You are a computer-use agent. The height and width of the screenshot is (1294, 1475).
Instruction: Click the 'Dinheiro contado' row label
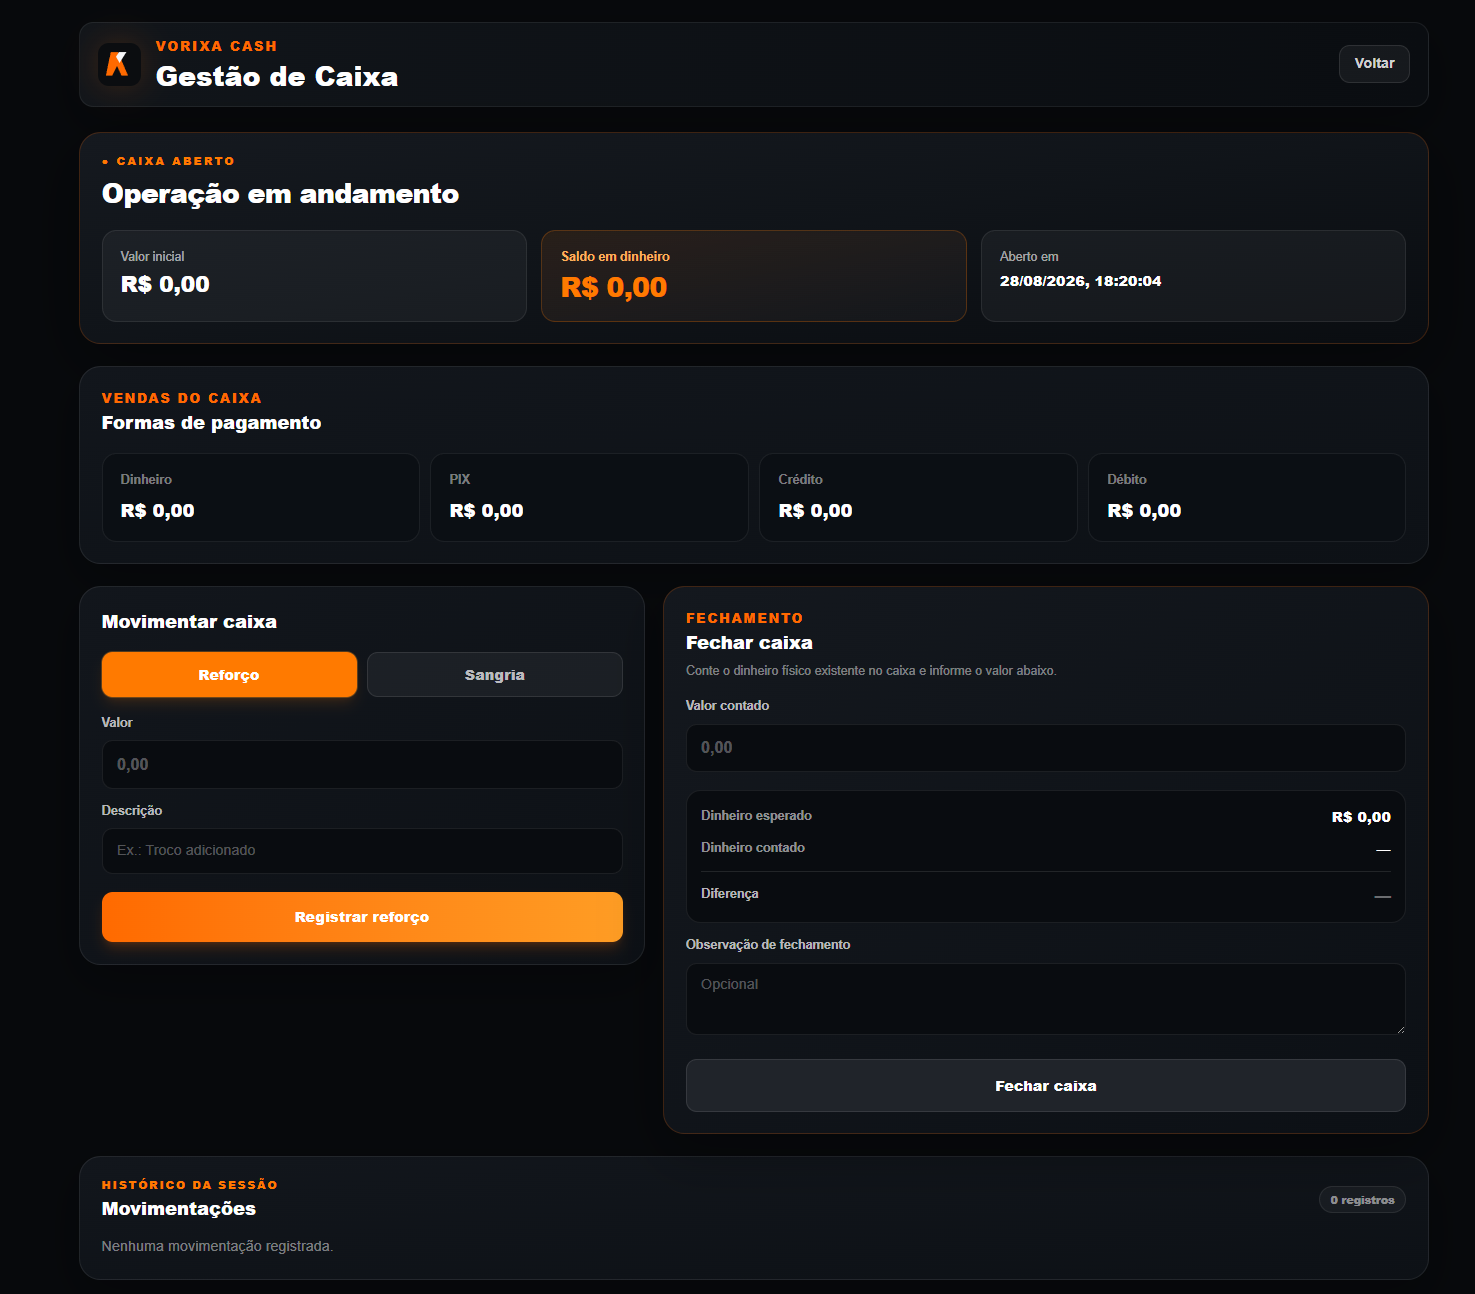pyautogui.click(x=753, y=848)
